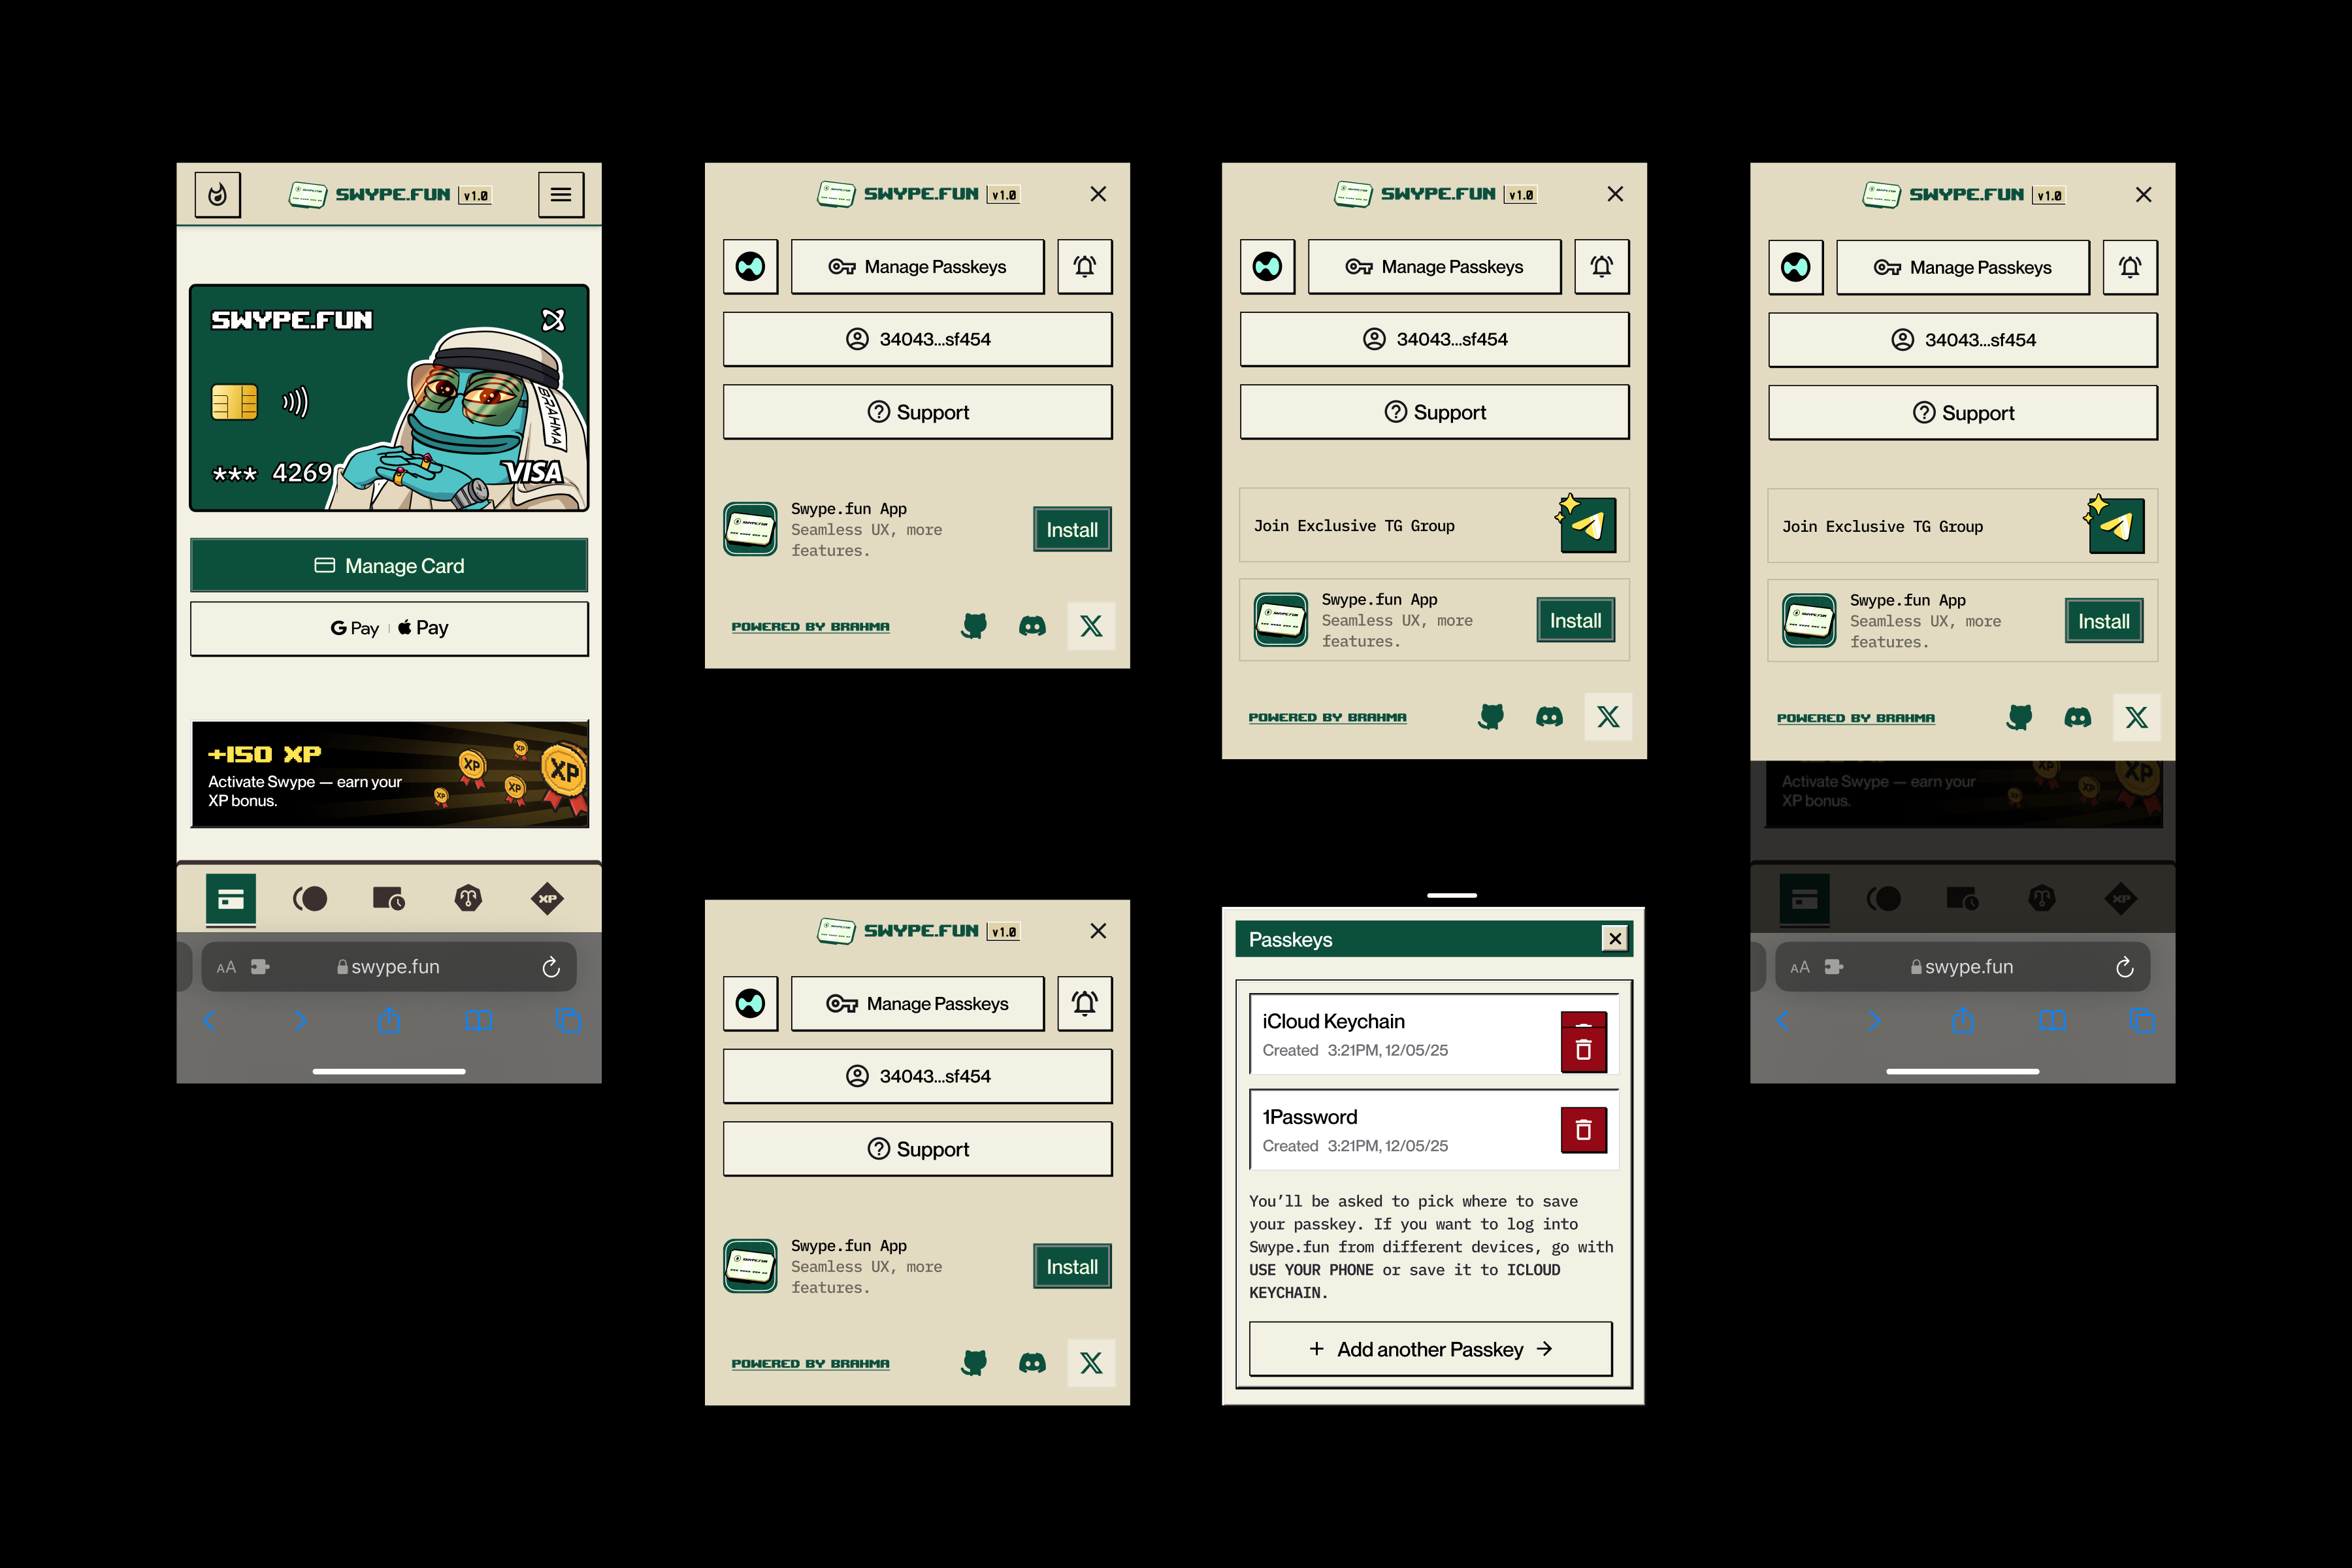This screenshot has width=2352, height=1568.
Task: Reload the page from the home screen's Safari bar
Action: pyautogui.click(x=551, y=967)
